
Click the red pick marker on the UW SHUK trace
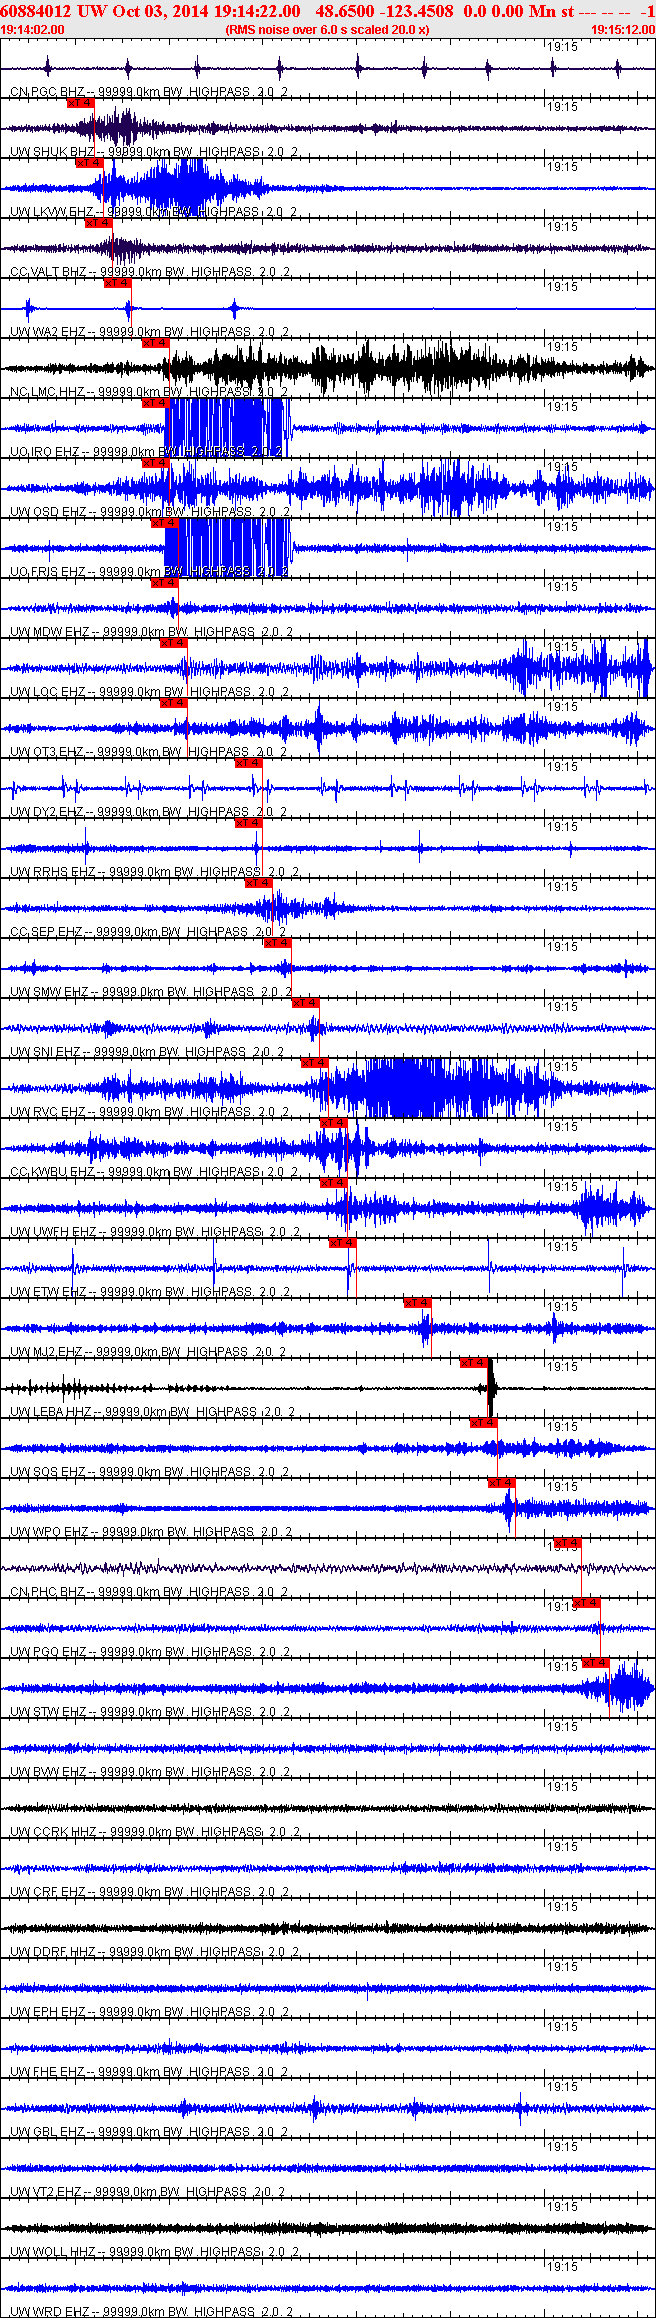point(81,103)
